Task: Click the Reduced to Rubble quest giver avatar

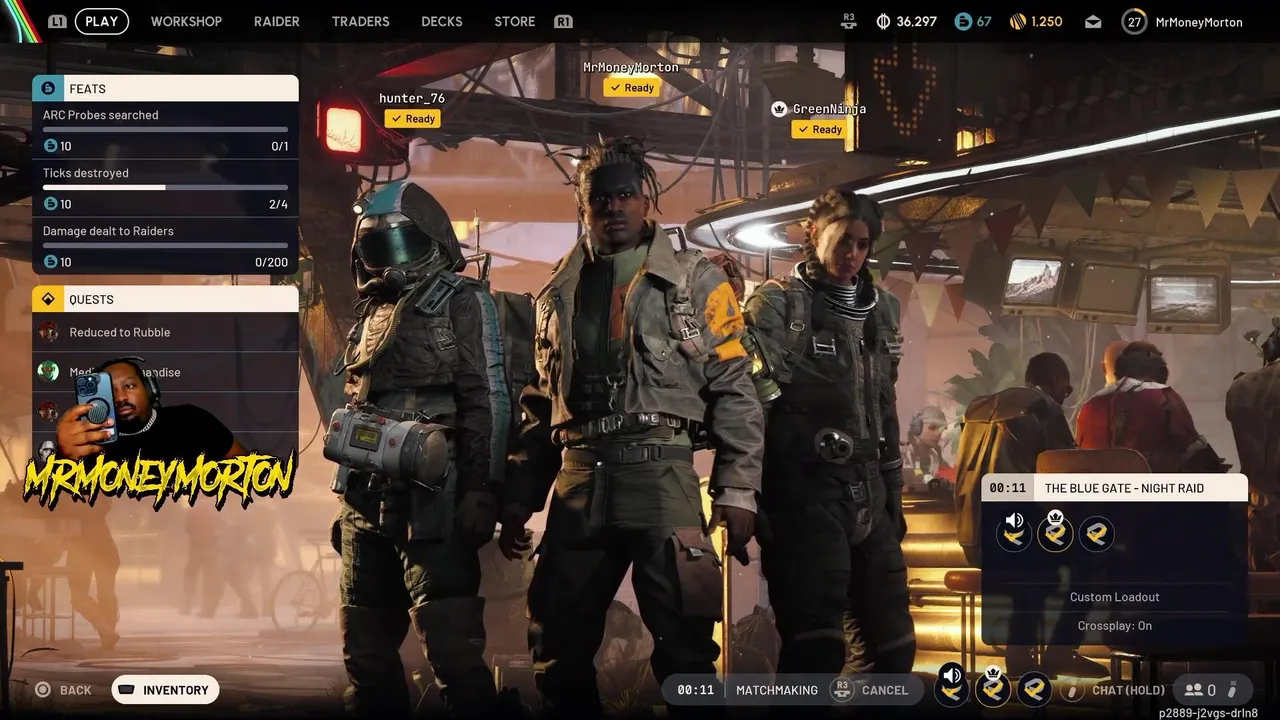Action: (x=48, y=332)
